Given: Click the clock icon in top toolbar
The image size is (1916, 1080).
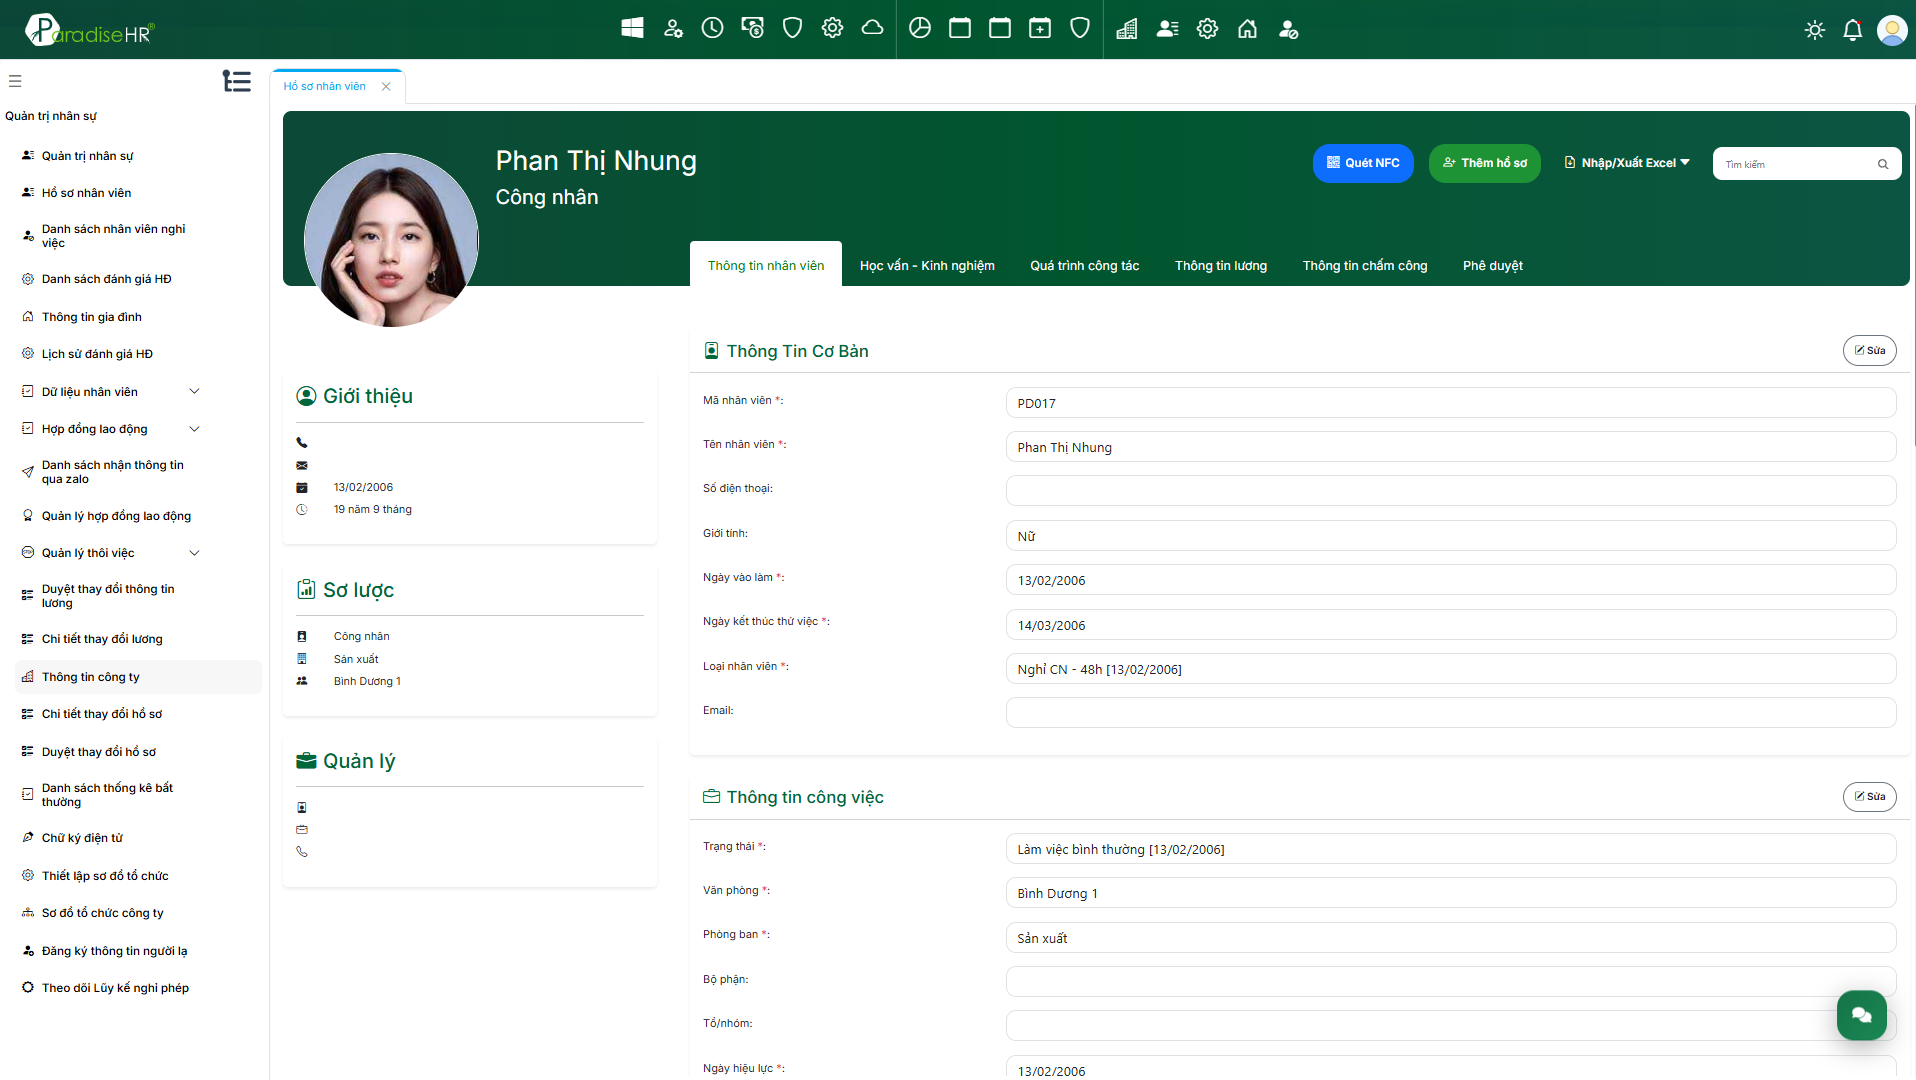Looking at the screenshot, I should 712,28.
